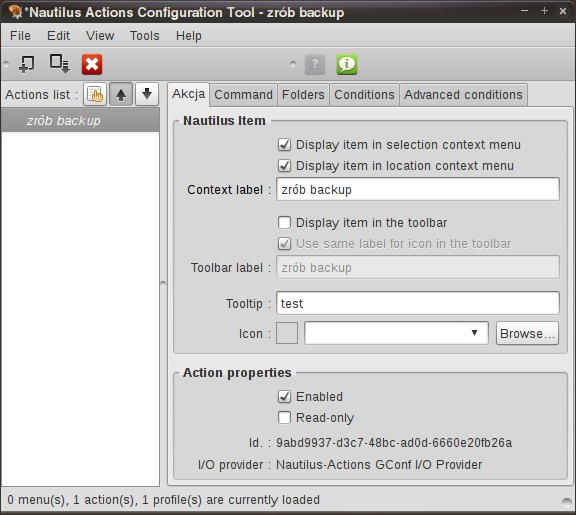This screenshot has height=515, width=576.
Task: Switch to the Command tab
Action: point(243,95)
